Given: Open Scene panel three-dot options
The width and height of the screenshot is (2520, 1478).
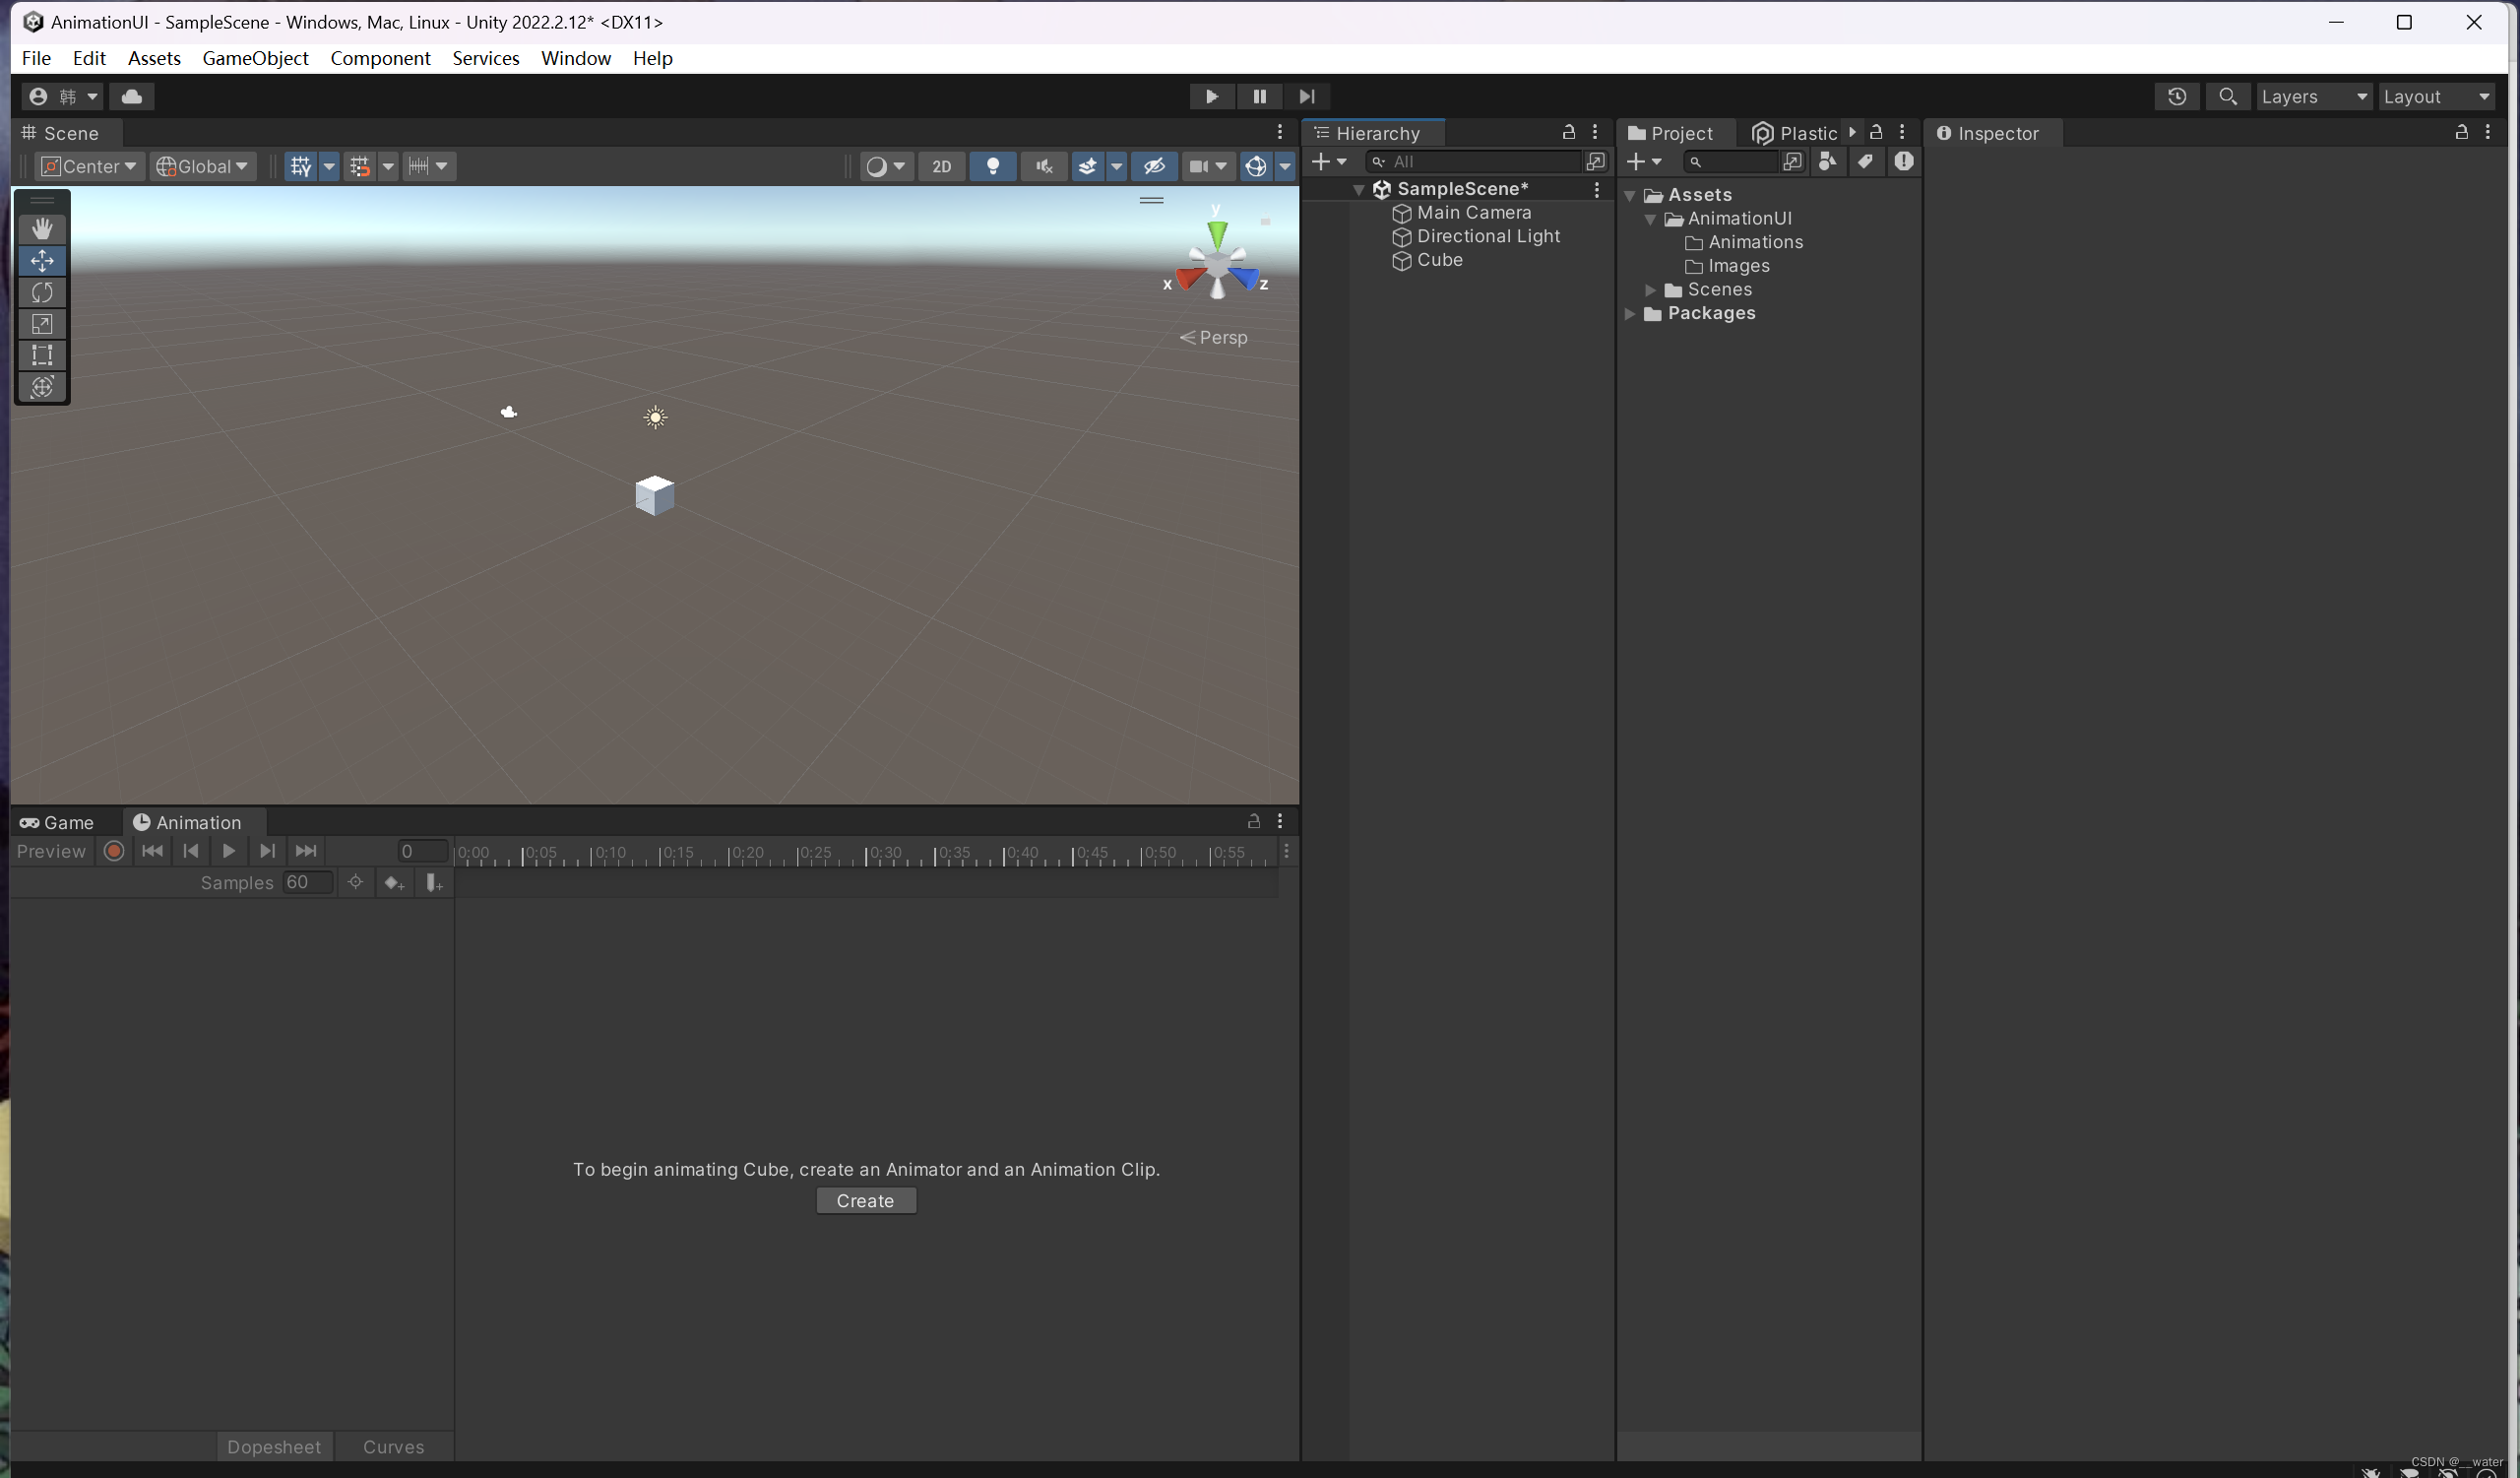Looking at the screenshot, I should click(1279, 132).
